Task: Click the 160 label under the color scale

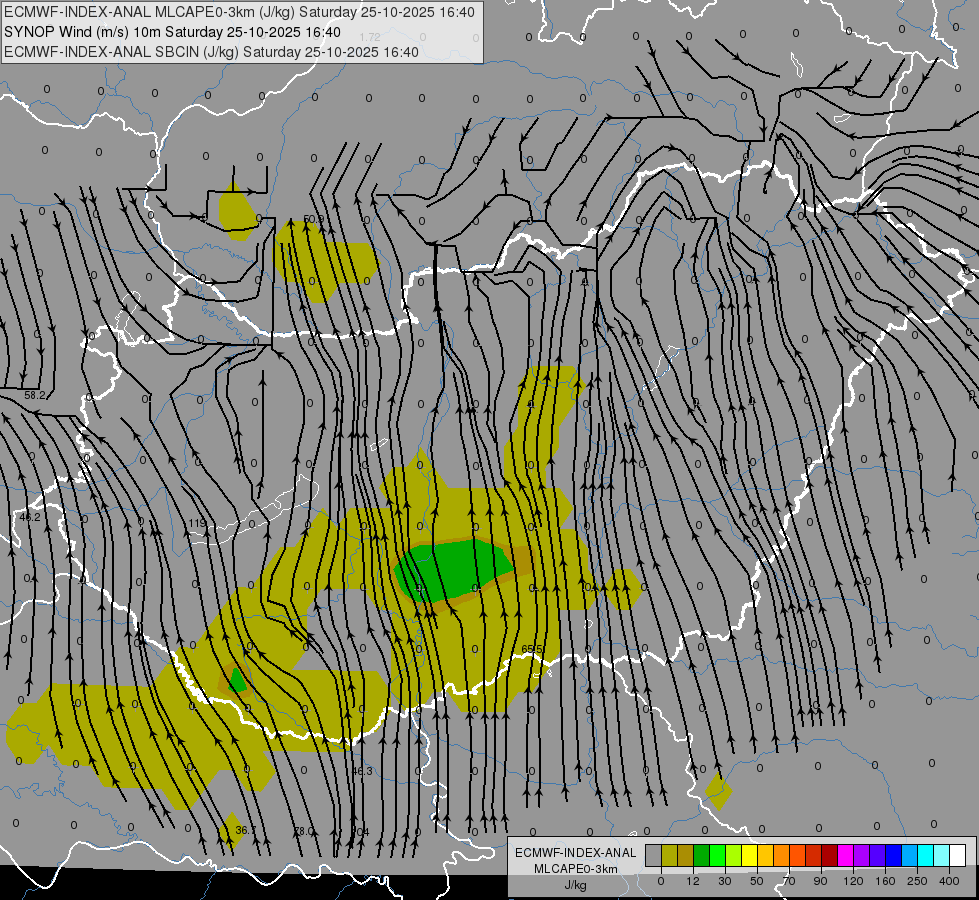Action: pyautogui.click(x=885, y=881)
